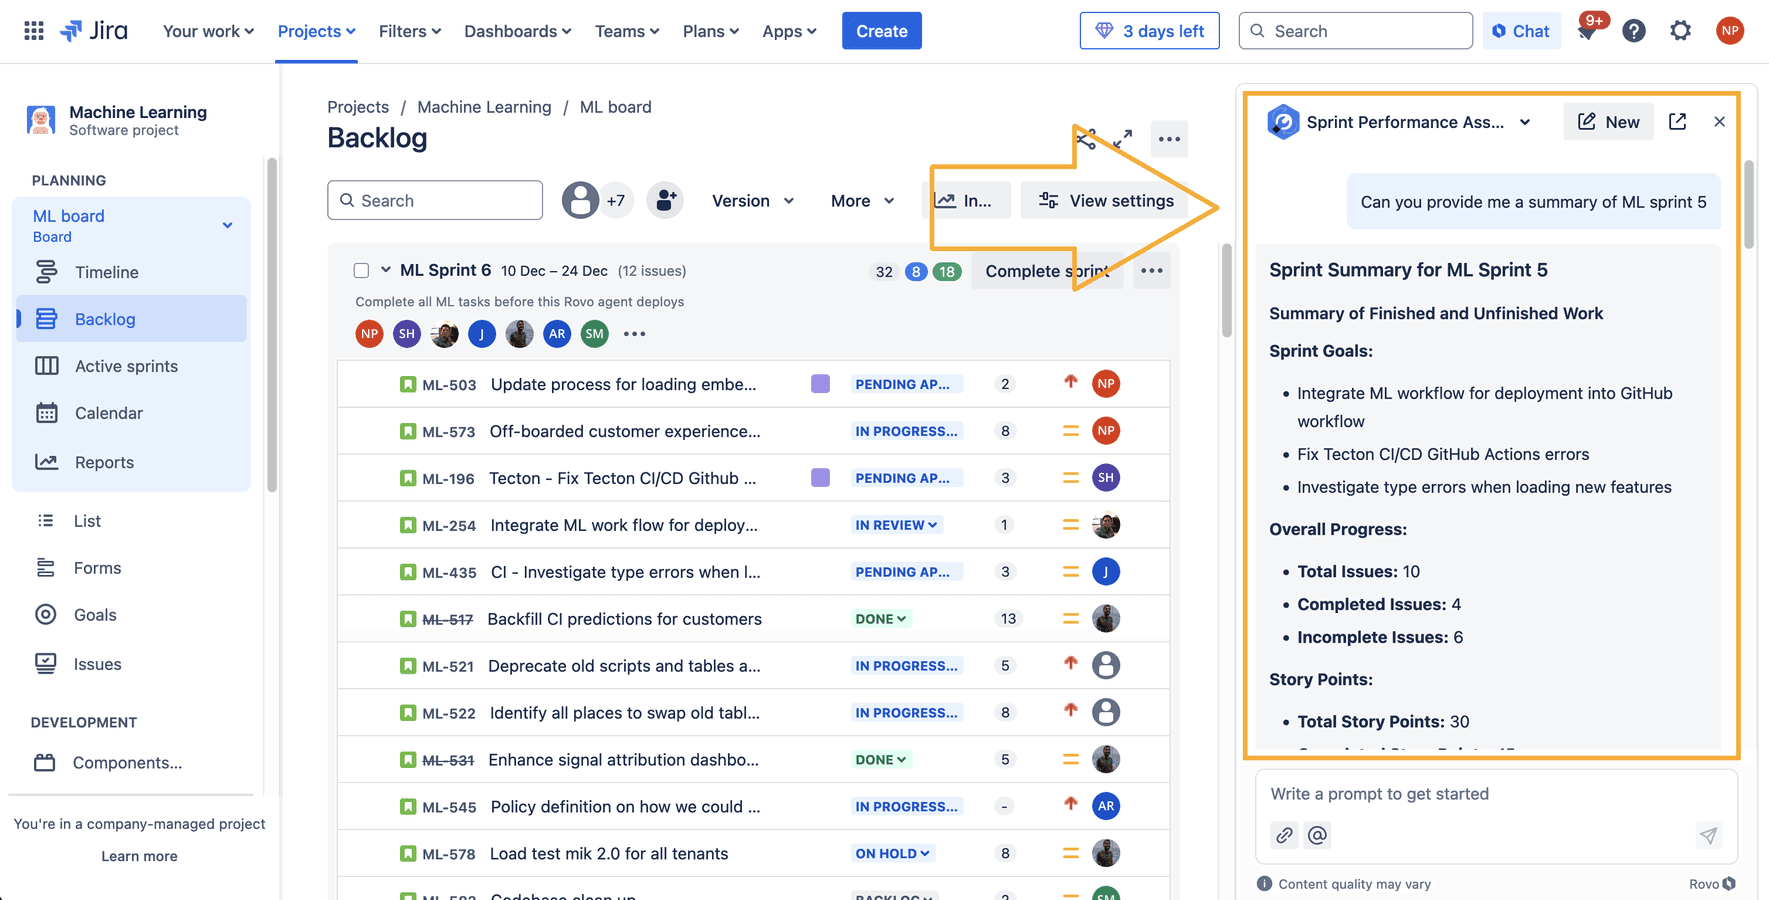Filter sprint by AR avatar

tap(557, 334)
